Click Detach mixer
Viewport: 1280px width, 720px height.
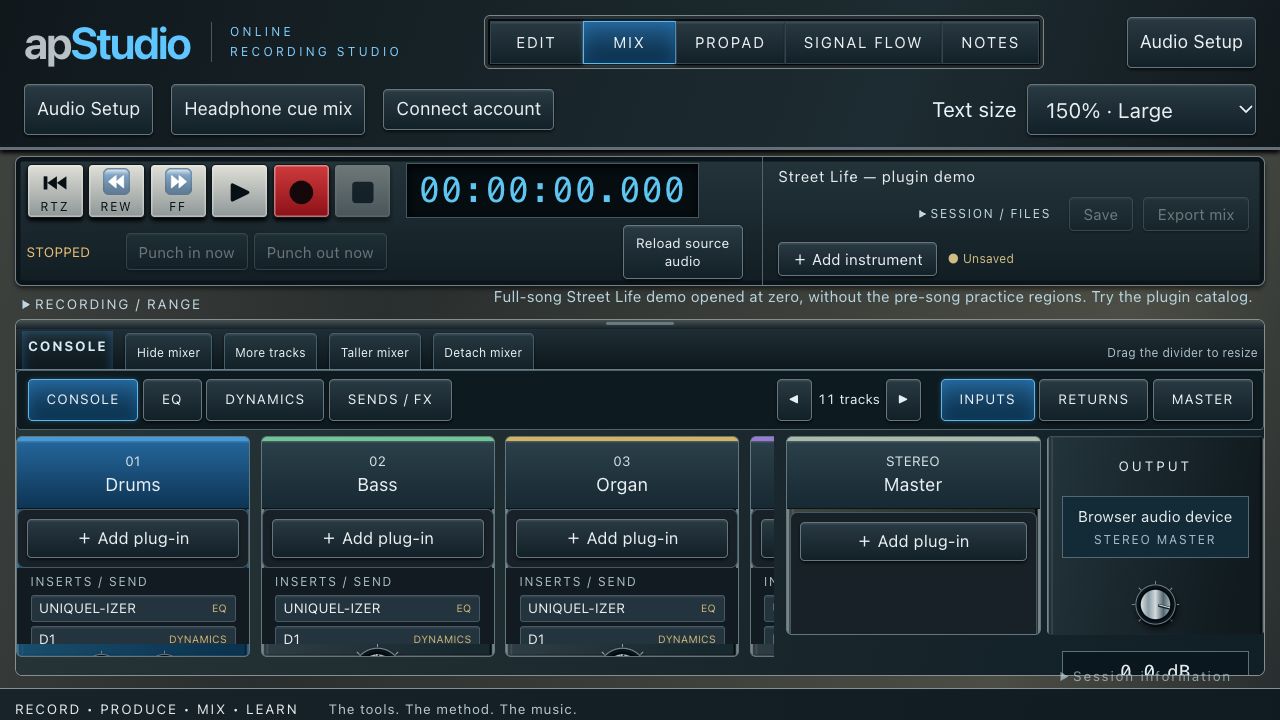(483, 352)
